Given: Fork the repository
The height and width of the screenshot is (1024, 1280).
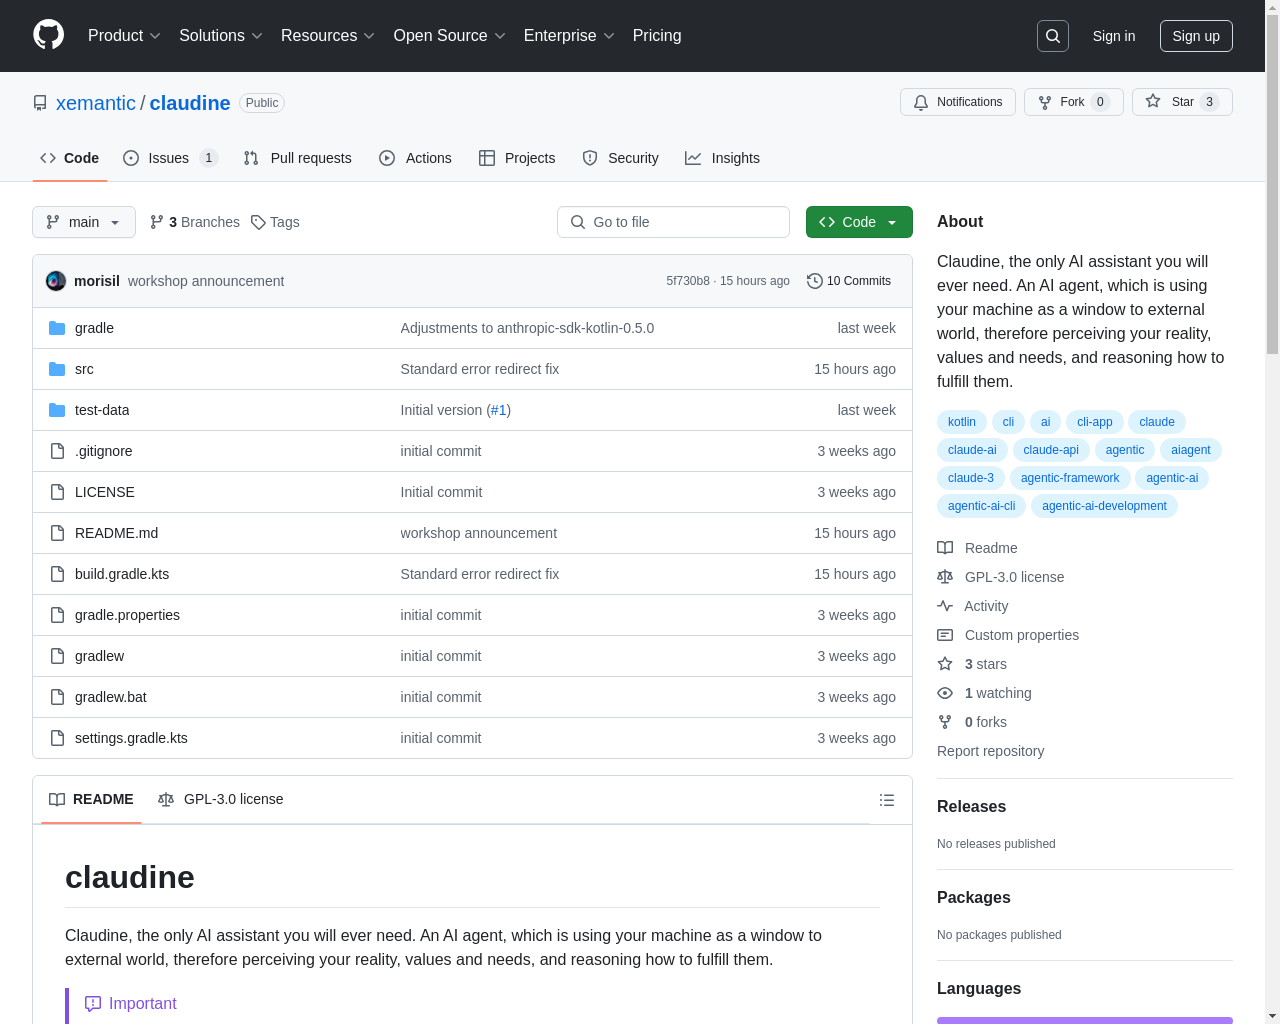Looking at the screenshot, I should pyautogui.click(x=1074, y=102).
